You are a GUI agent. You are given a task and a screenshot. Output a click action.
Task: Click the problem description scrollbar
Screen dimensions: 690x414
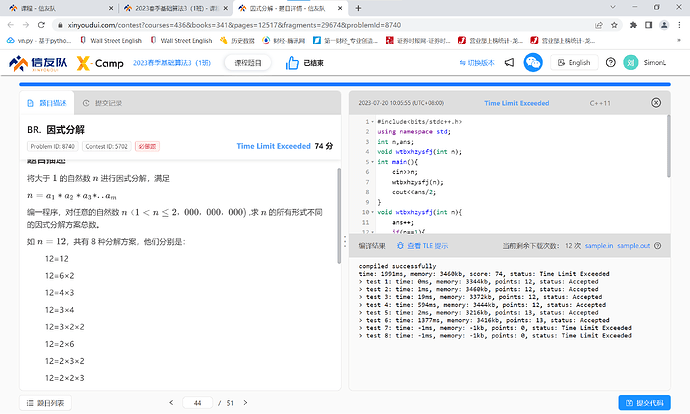click(339, 216)
